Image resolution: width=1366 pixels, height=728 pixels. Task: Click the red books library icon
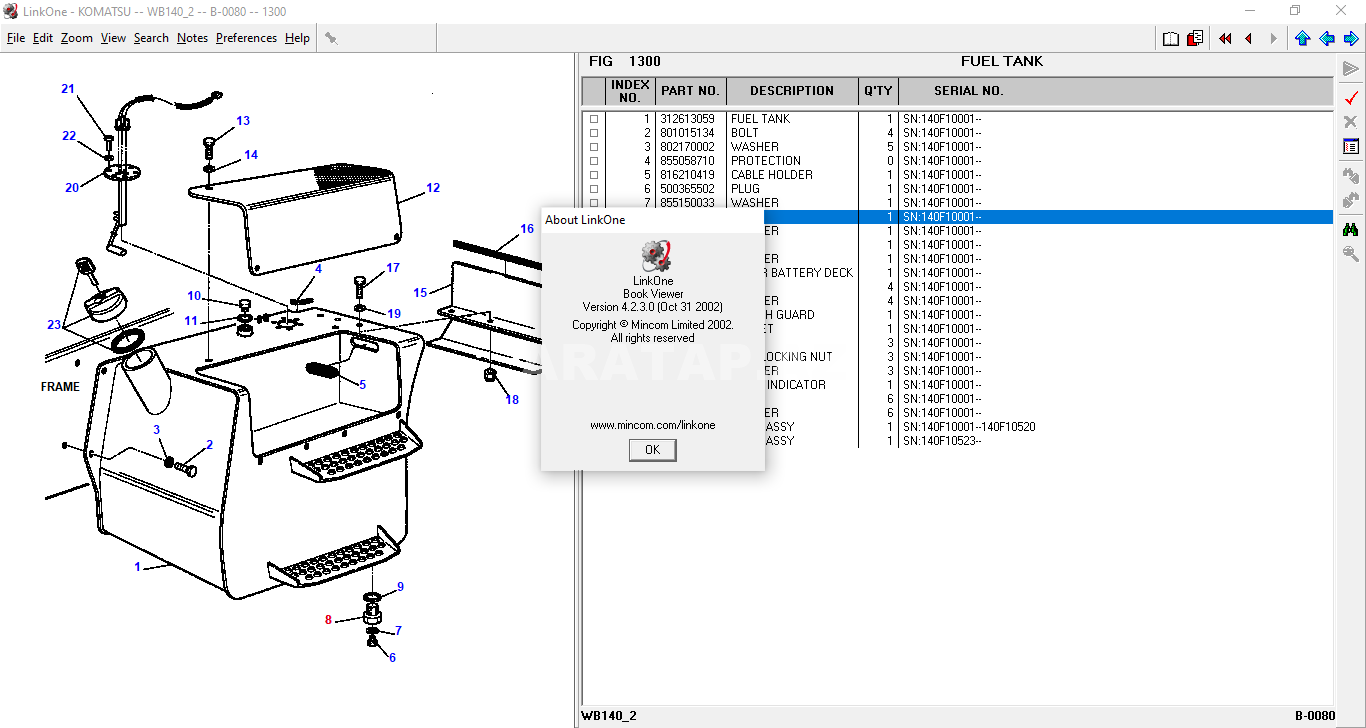[1195, 38]
